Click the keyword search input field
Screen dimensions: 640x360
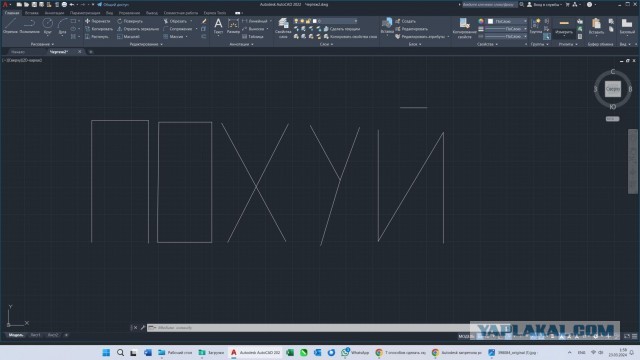[x=489, y=4]
